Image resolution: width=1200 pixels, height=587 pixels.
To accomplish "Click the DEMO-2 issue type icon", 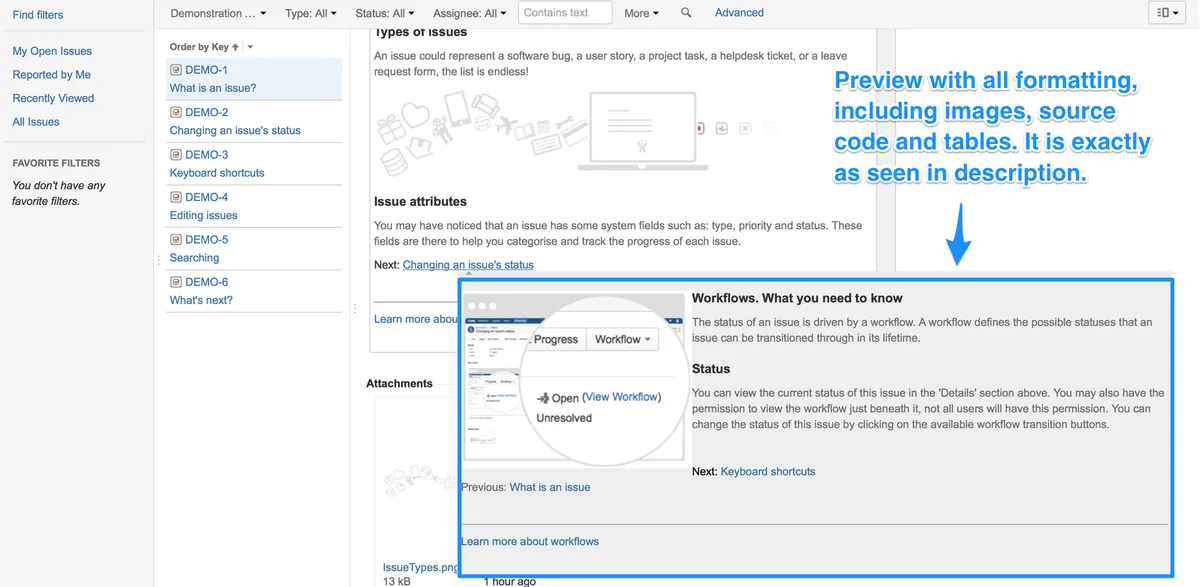I will point(176,112).
